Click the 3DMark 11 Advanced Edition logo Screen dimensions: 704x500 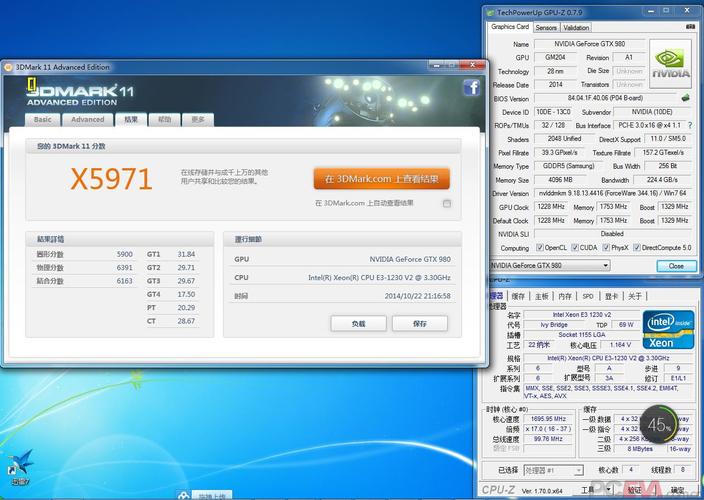point(80,93)
